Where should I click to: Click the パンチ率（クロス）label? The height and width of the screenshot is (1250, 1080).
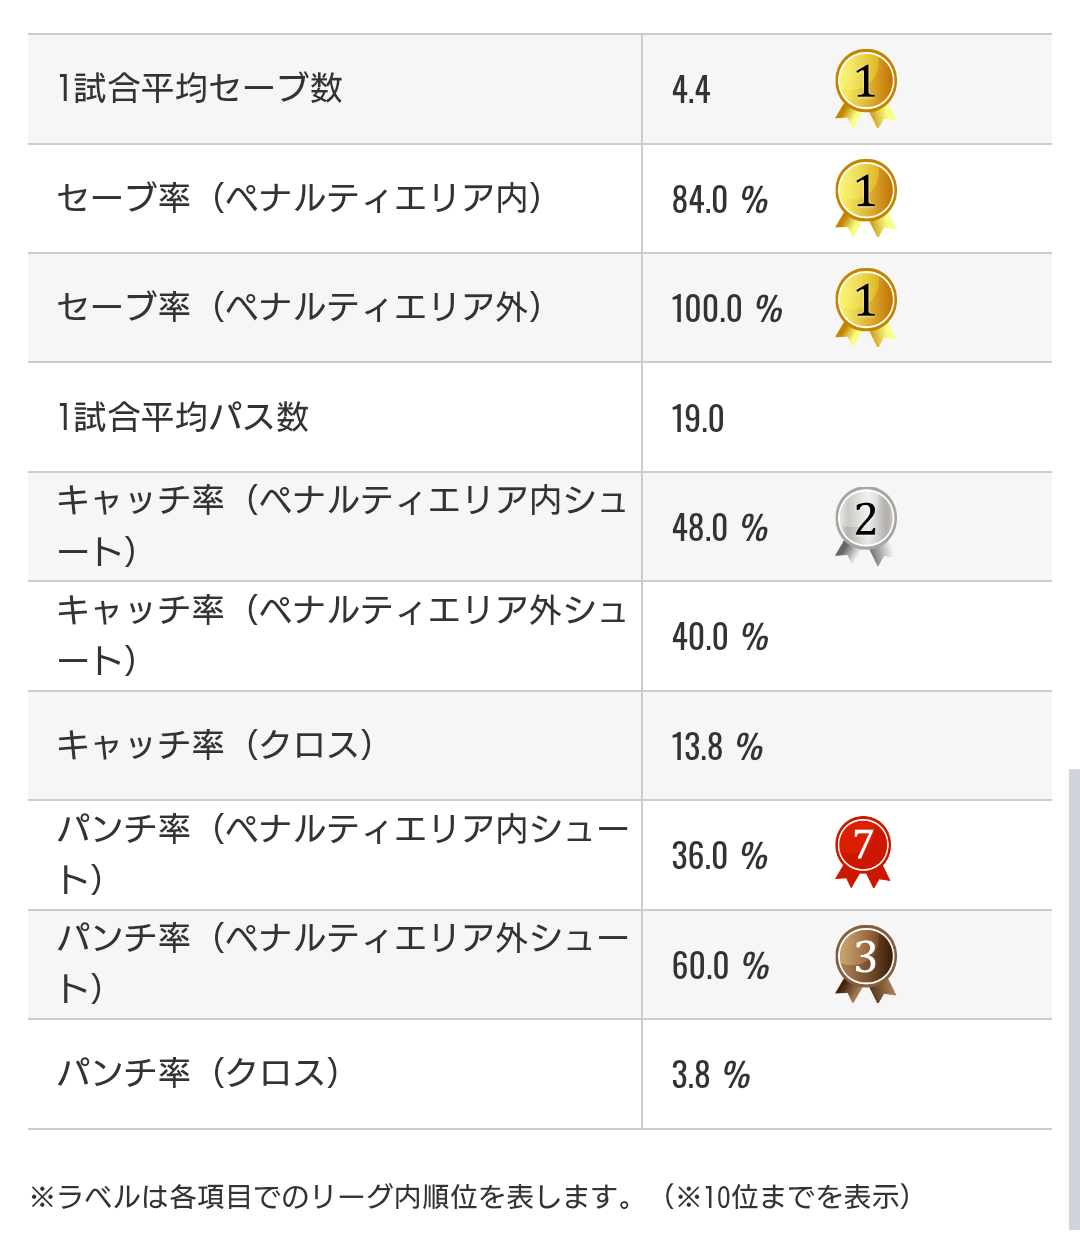[x=199, y=1073]
